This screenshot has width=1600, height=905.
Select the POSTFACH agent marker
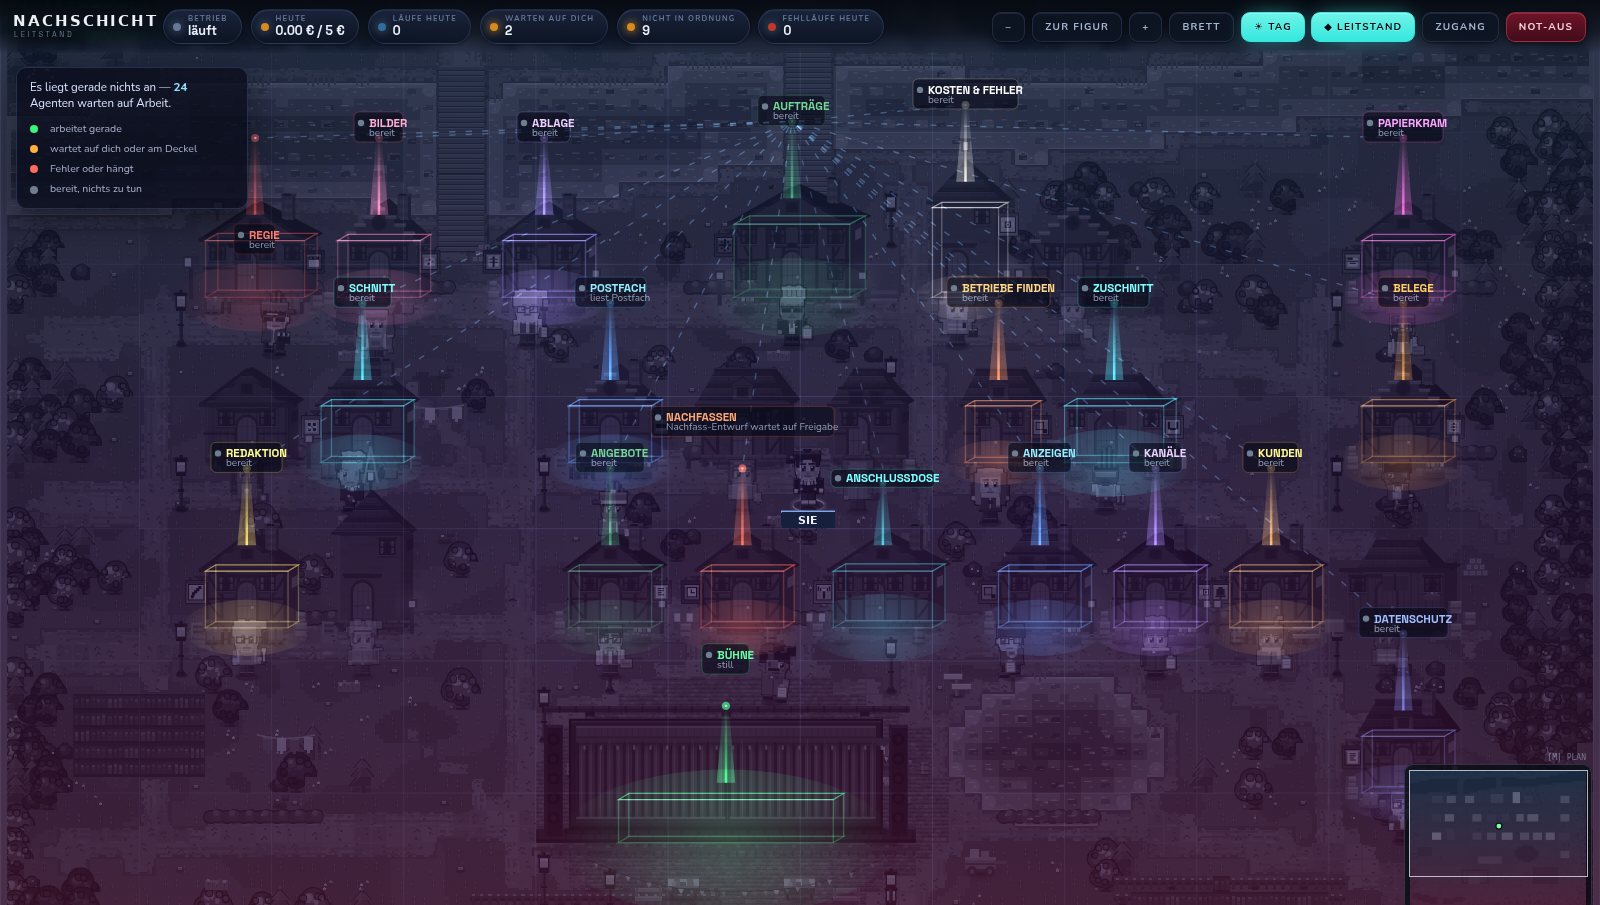pyautogui.click(x=612, y=292)
